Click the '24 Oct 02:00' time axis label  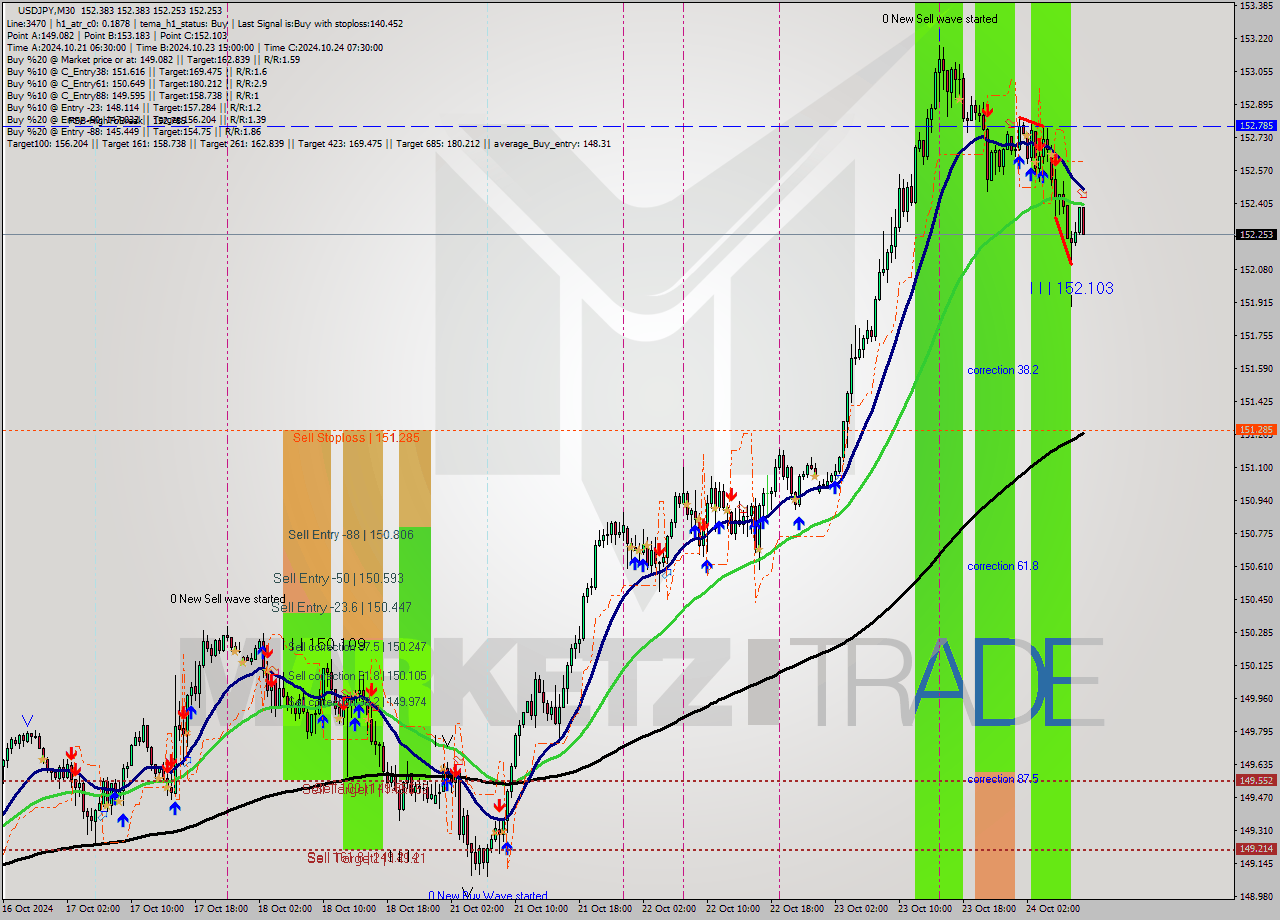[1053, 909]
